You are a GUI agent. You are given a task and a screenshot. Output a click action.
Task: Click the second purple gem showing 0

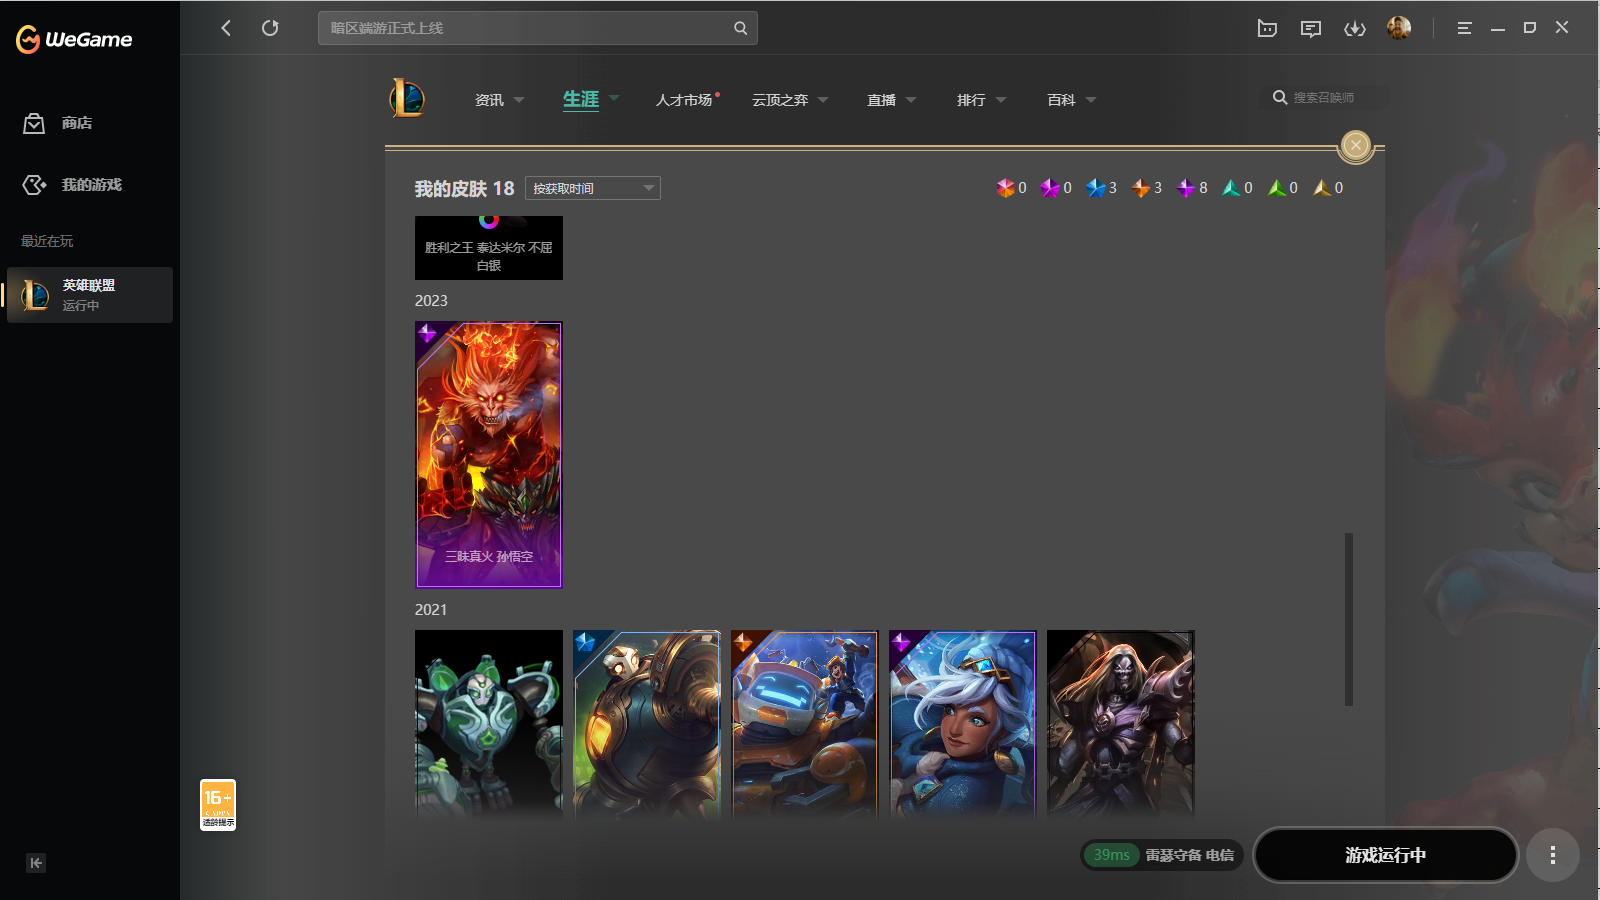click(x=1049, y=188)
